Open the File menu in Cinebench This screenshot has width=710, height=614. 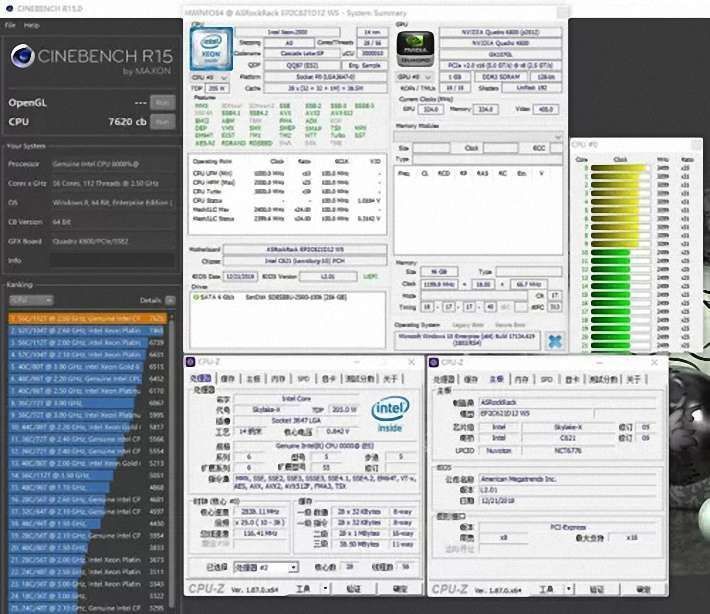pos(10,25)
